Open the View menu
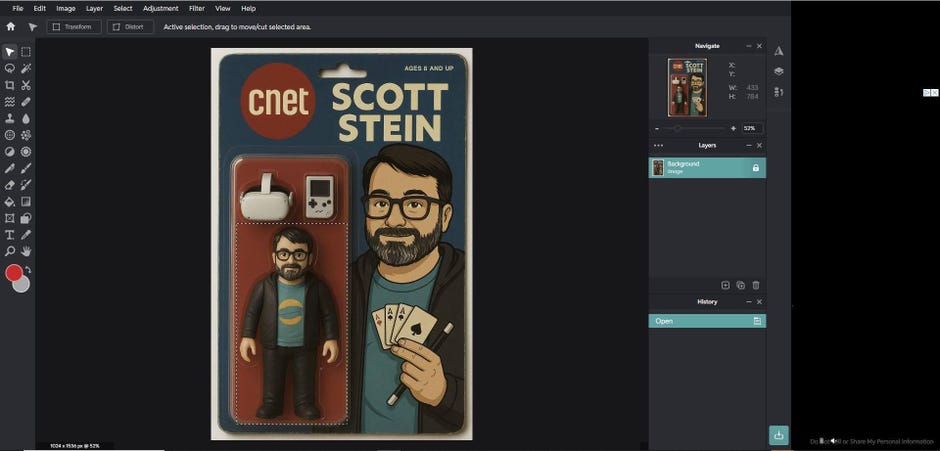The image size is (940, 451). click(222, 8)
